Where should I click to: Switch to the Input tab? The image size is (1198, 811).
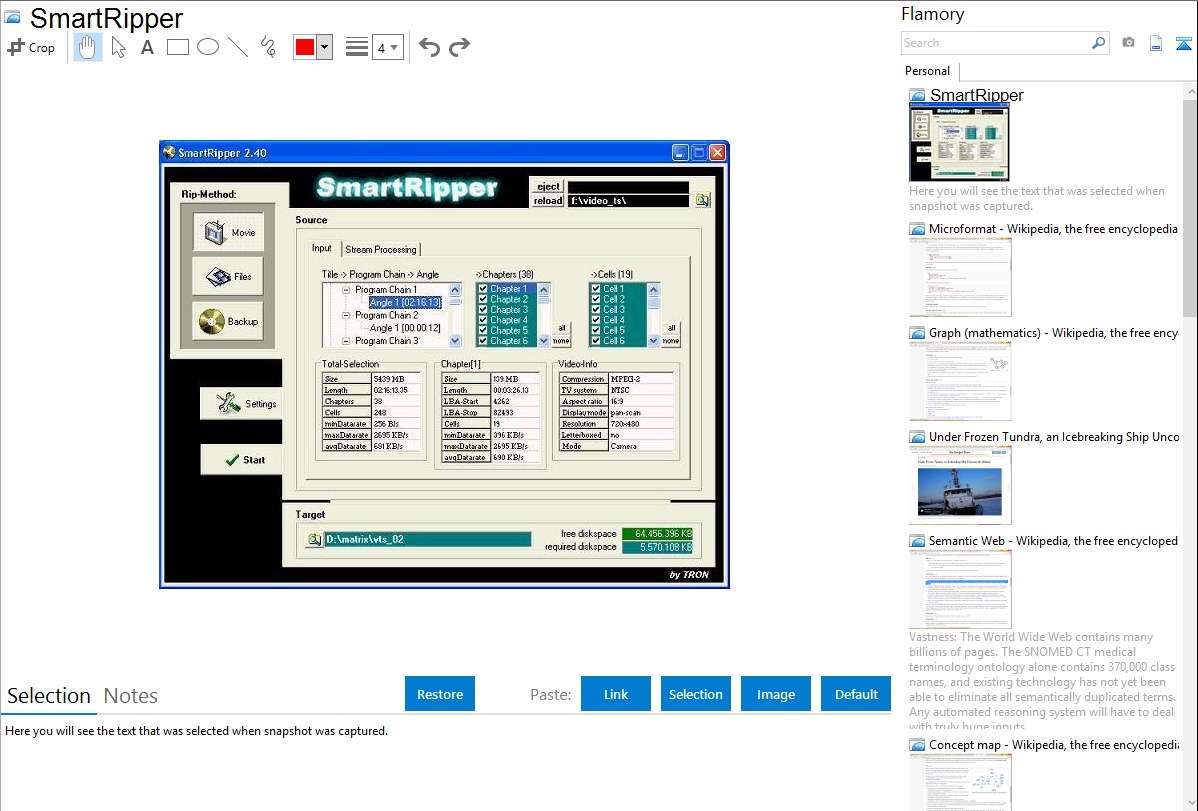point(322,248)
